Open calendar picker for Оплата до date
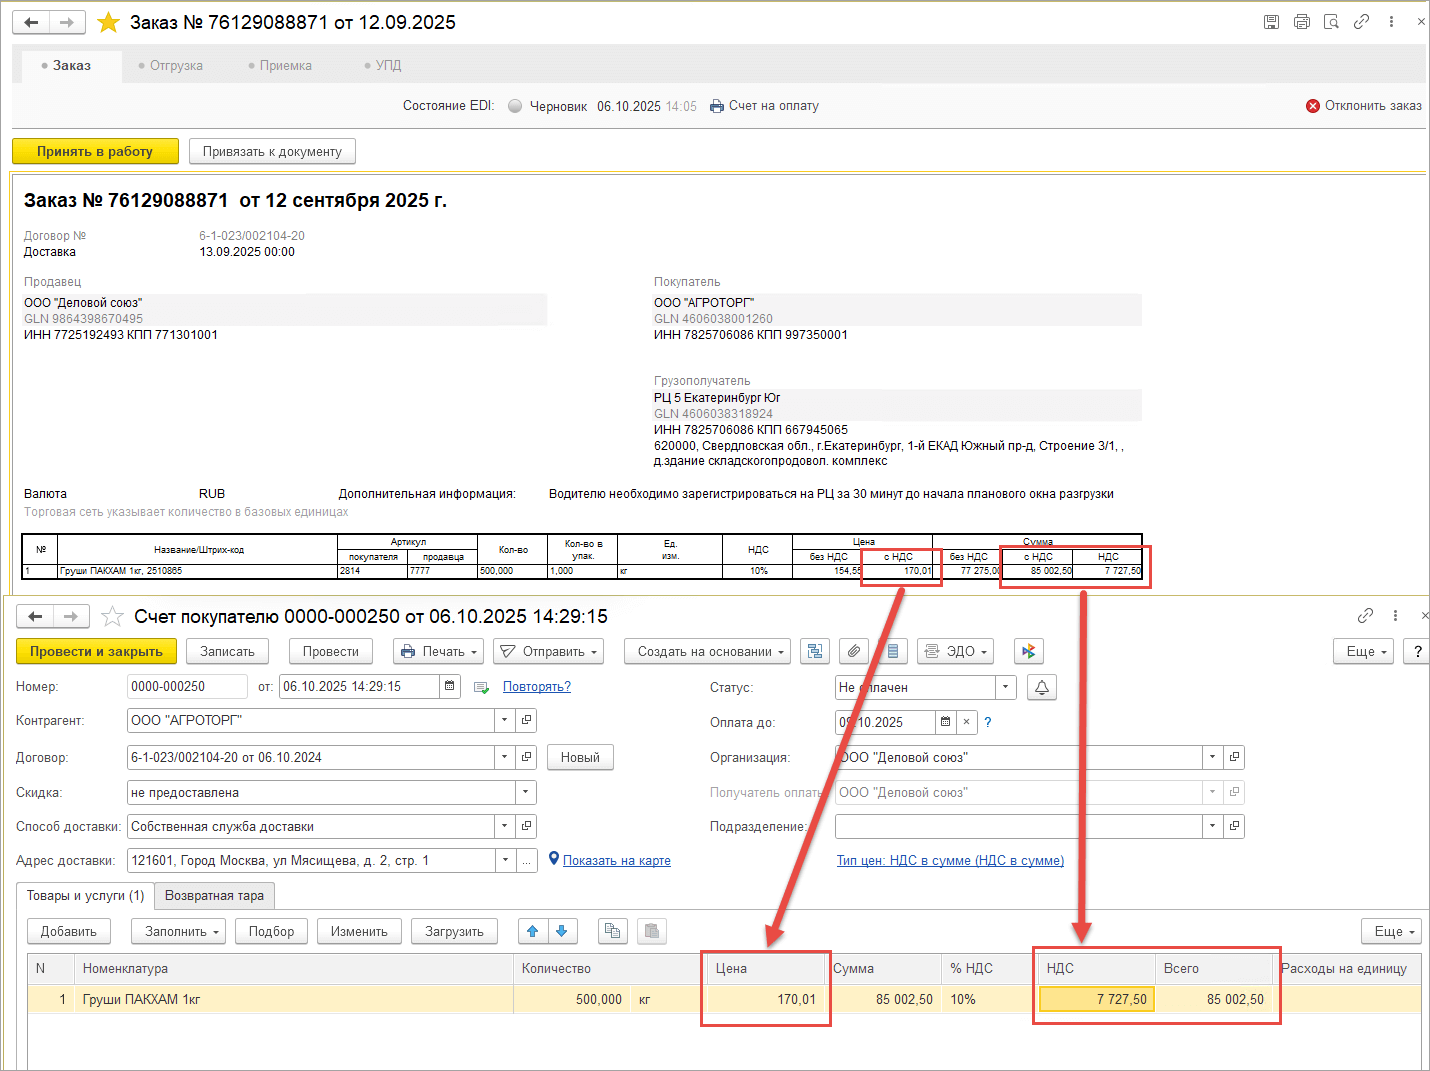The height and width of the screenshot is (1071, 1430). [945, 722]
